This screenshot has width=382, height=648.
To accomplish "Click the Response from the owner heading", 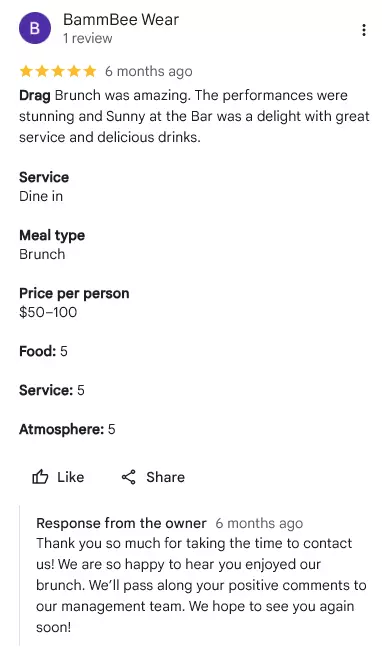I will pyautogui.click(x=121, y=523).
